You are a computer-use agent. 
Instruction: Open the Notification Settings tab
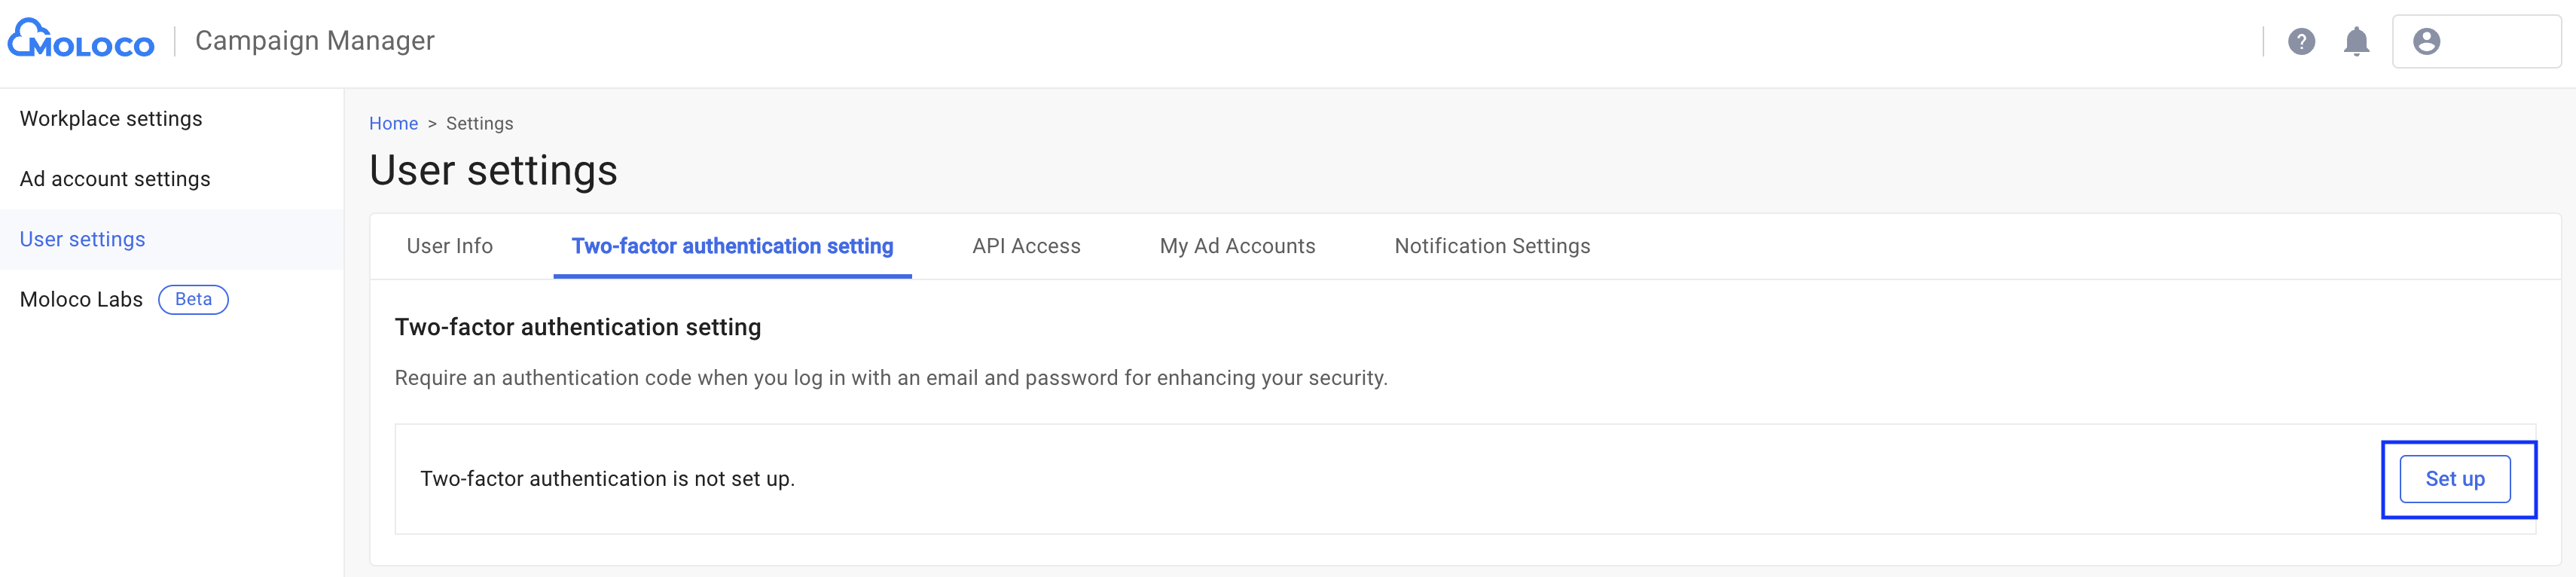1492,246
